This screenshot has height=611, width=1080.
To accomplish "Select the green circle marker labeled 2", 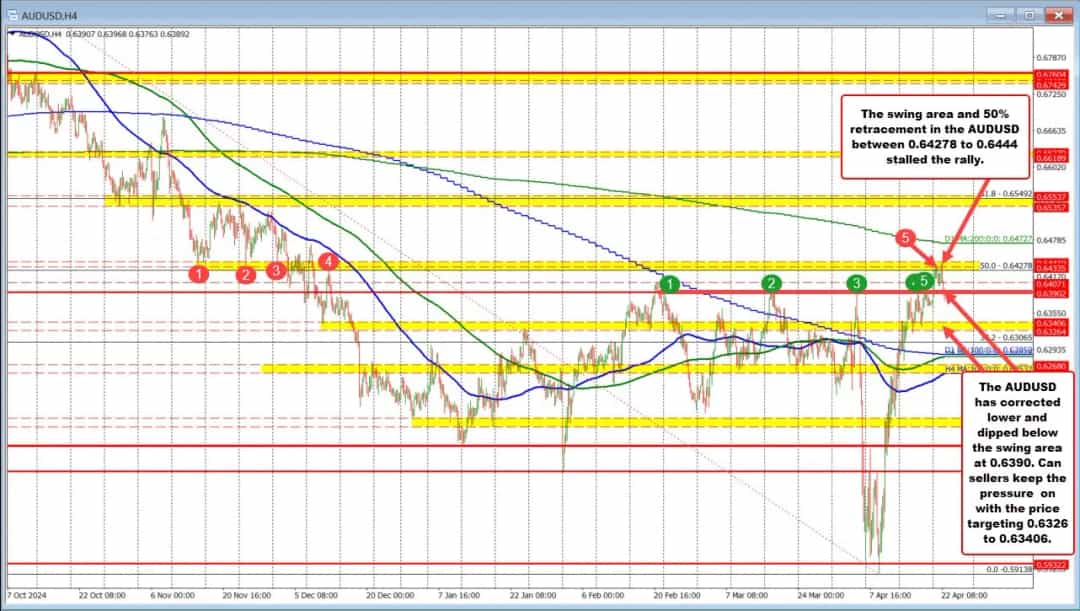I will [x=771, y=284].
